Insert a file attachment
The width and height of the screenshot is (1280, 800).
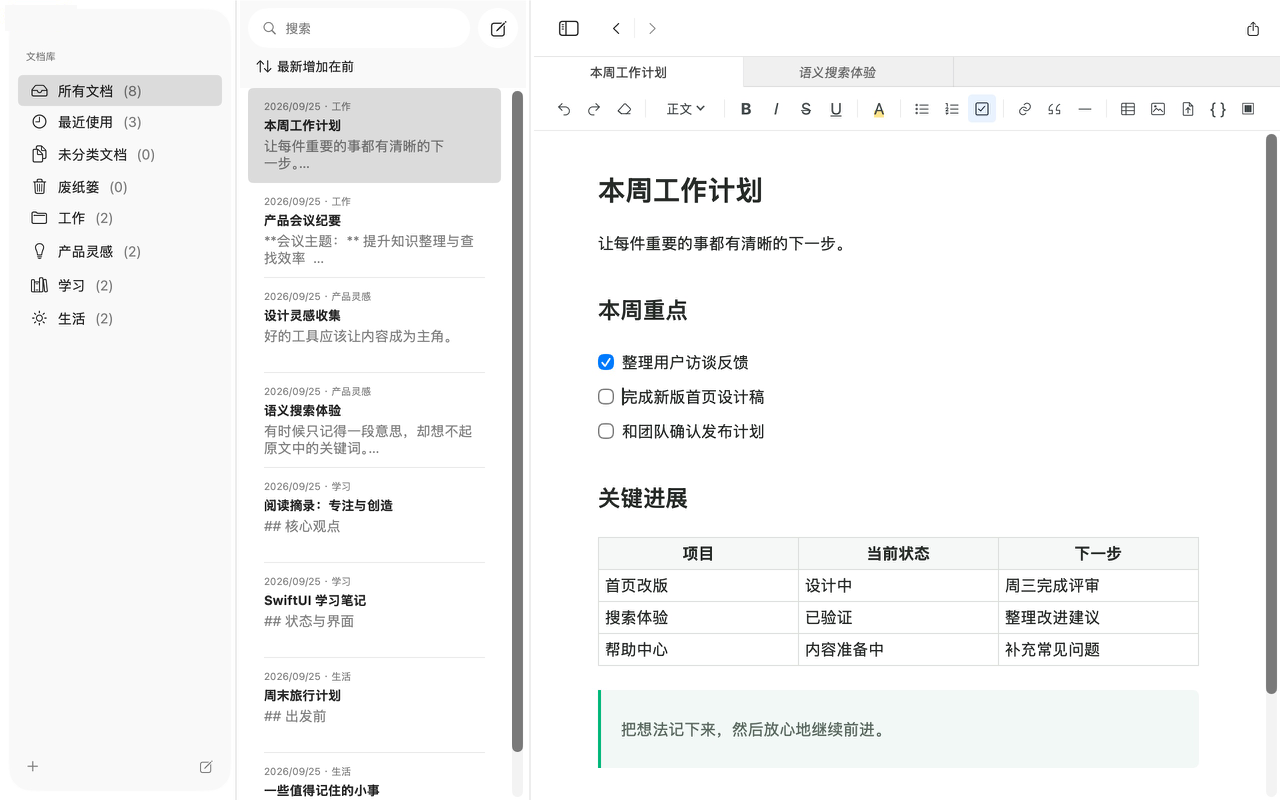click(x=1188, y=109)
